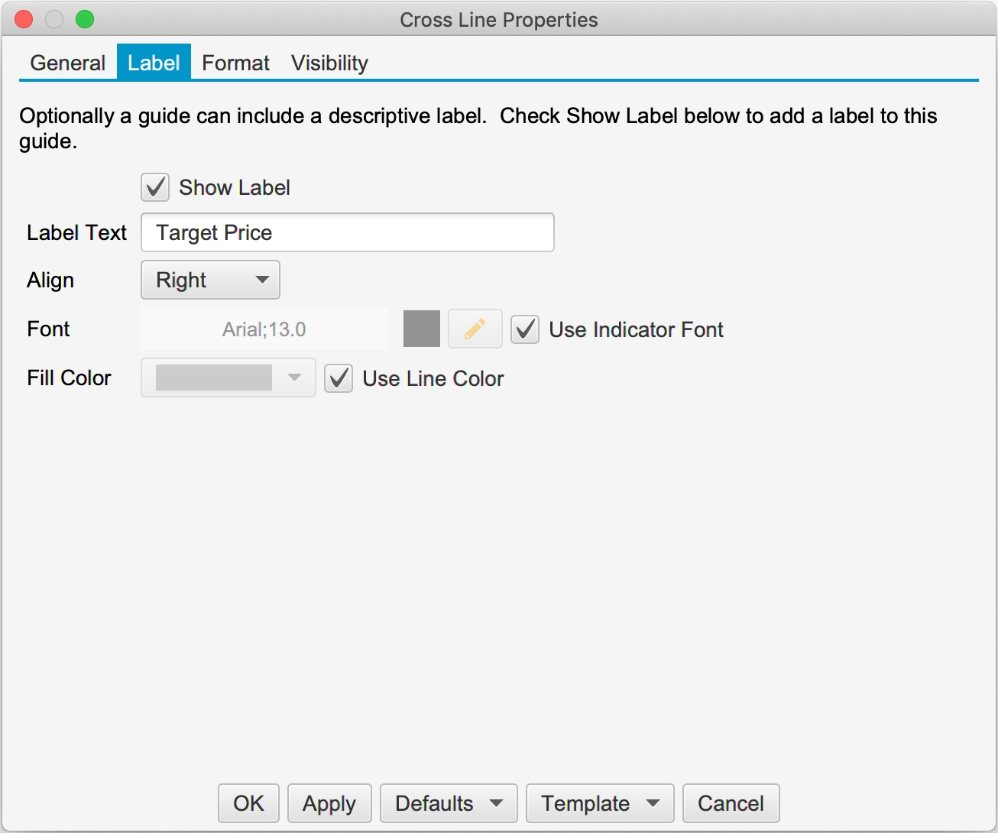Screen dimensions: 998x833
Task: Click the green zoom window button
Action: click(85, 20)
